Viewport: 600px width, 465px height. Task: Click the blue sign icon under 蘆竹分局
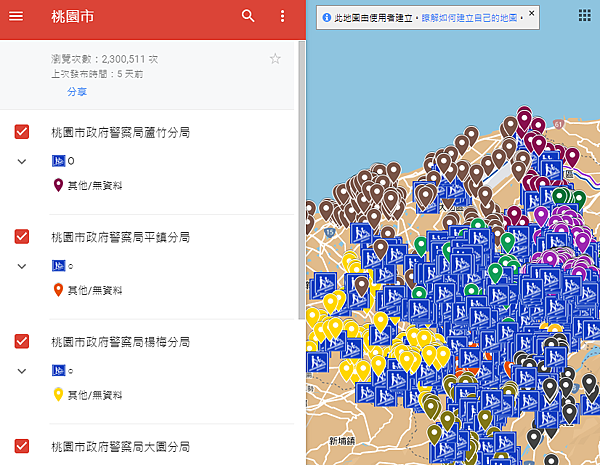click(x=59, y=161)
